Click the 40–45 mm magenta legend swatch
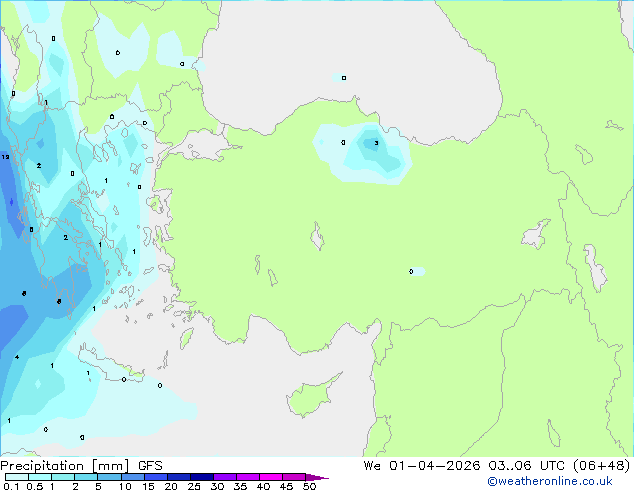This screenshot has width=634, height=490. [271, 477]
